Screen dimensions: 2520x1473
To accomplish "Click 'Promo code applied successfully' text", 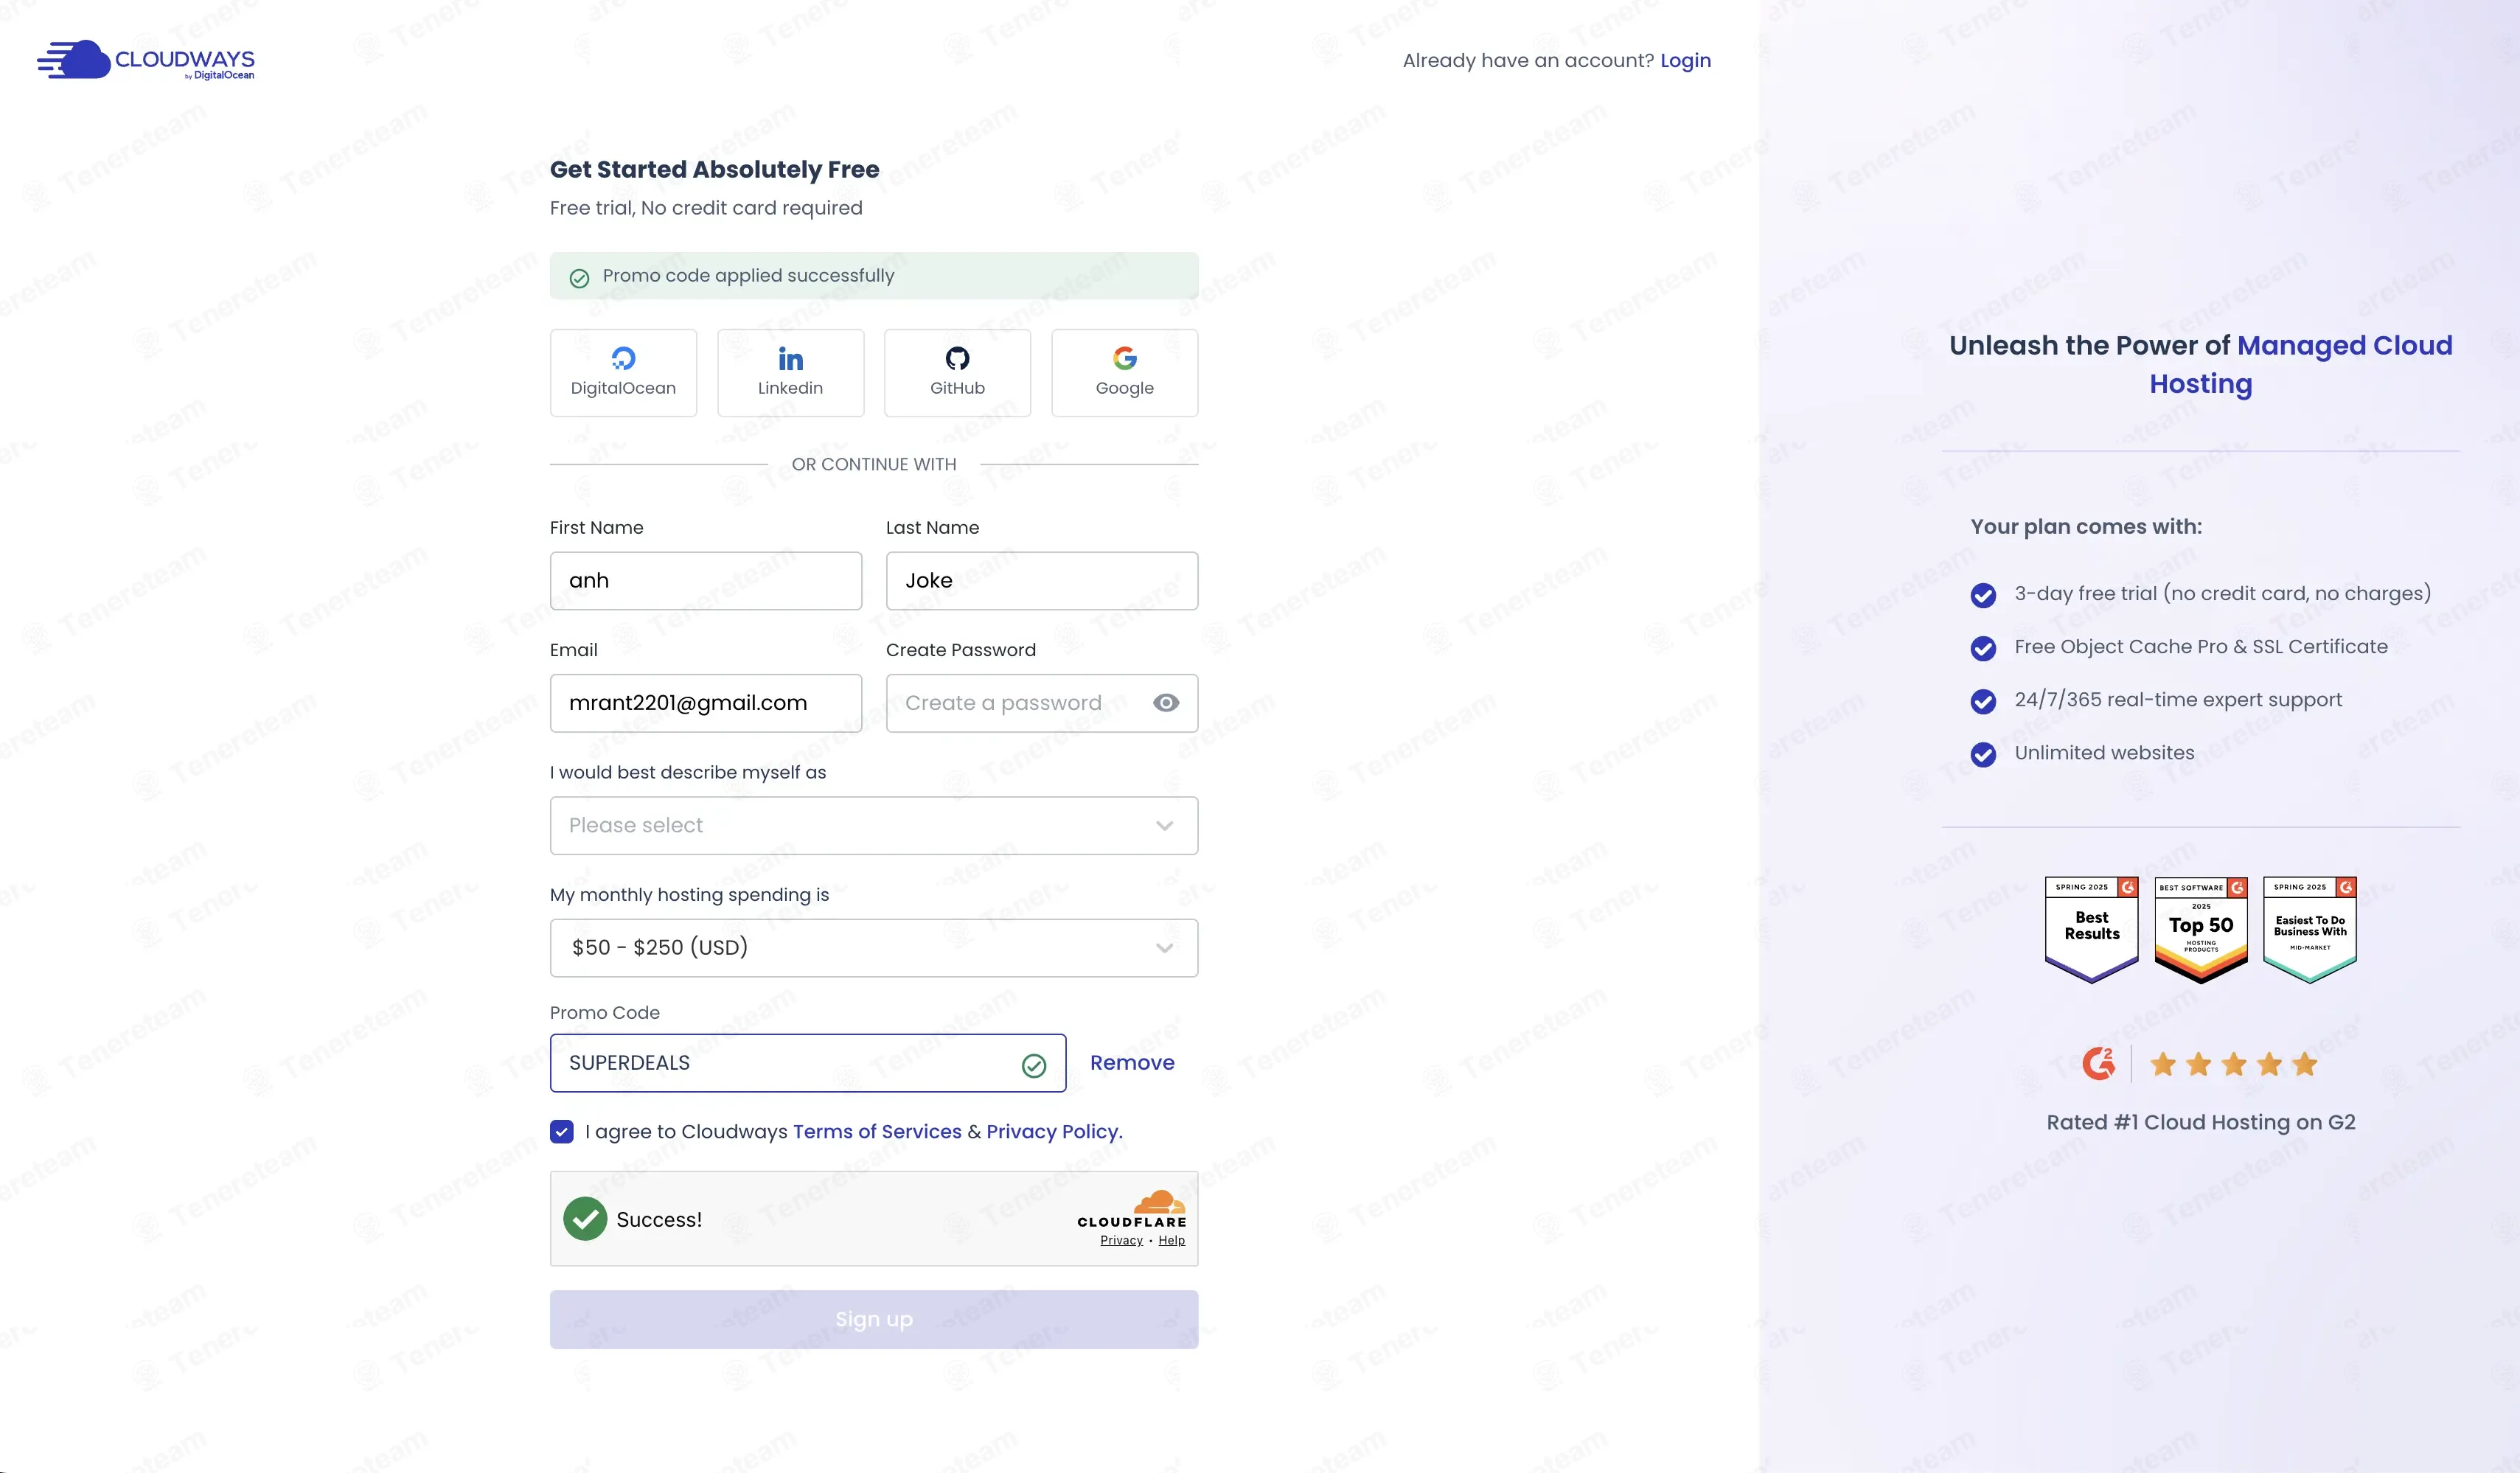I will pos(748,275).
